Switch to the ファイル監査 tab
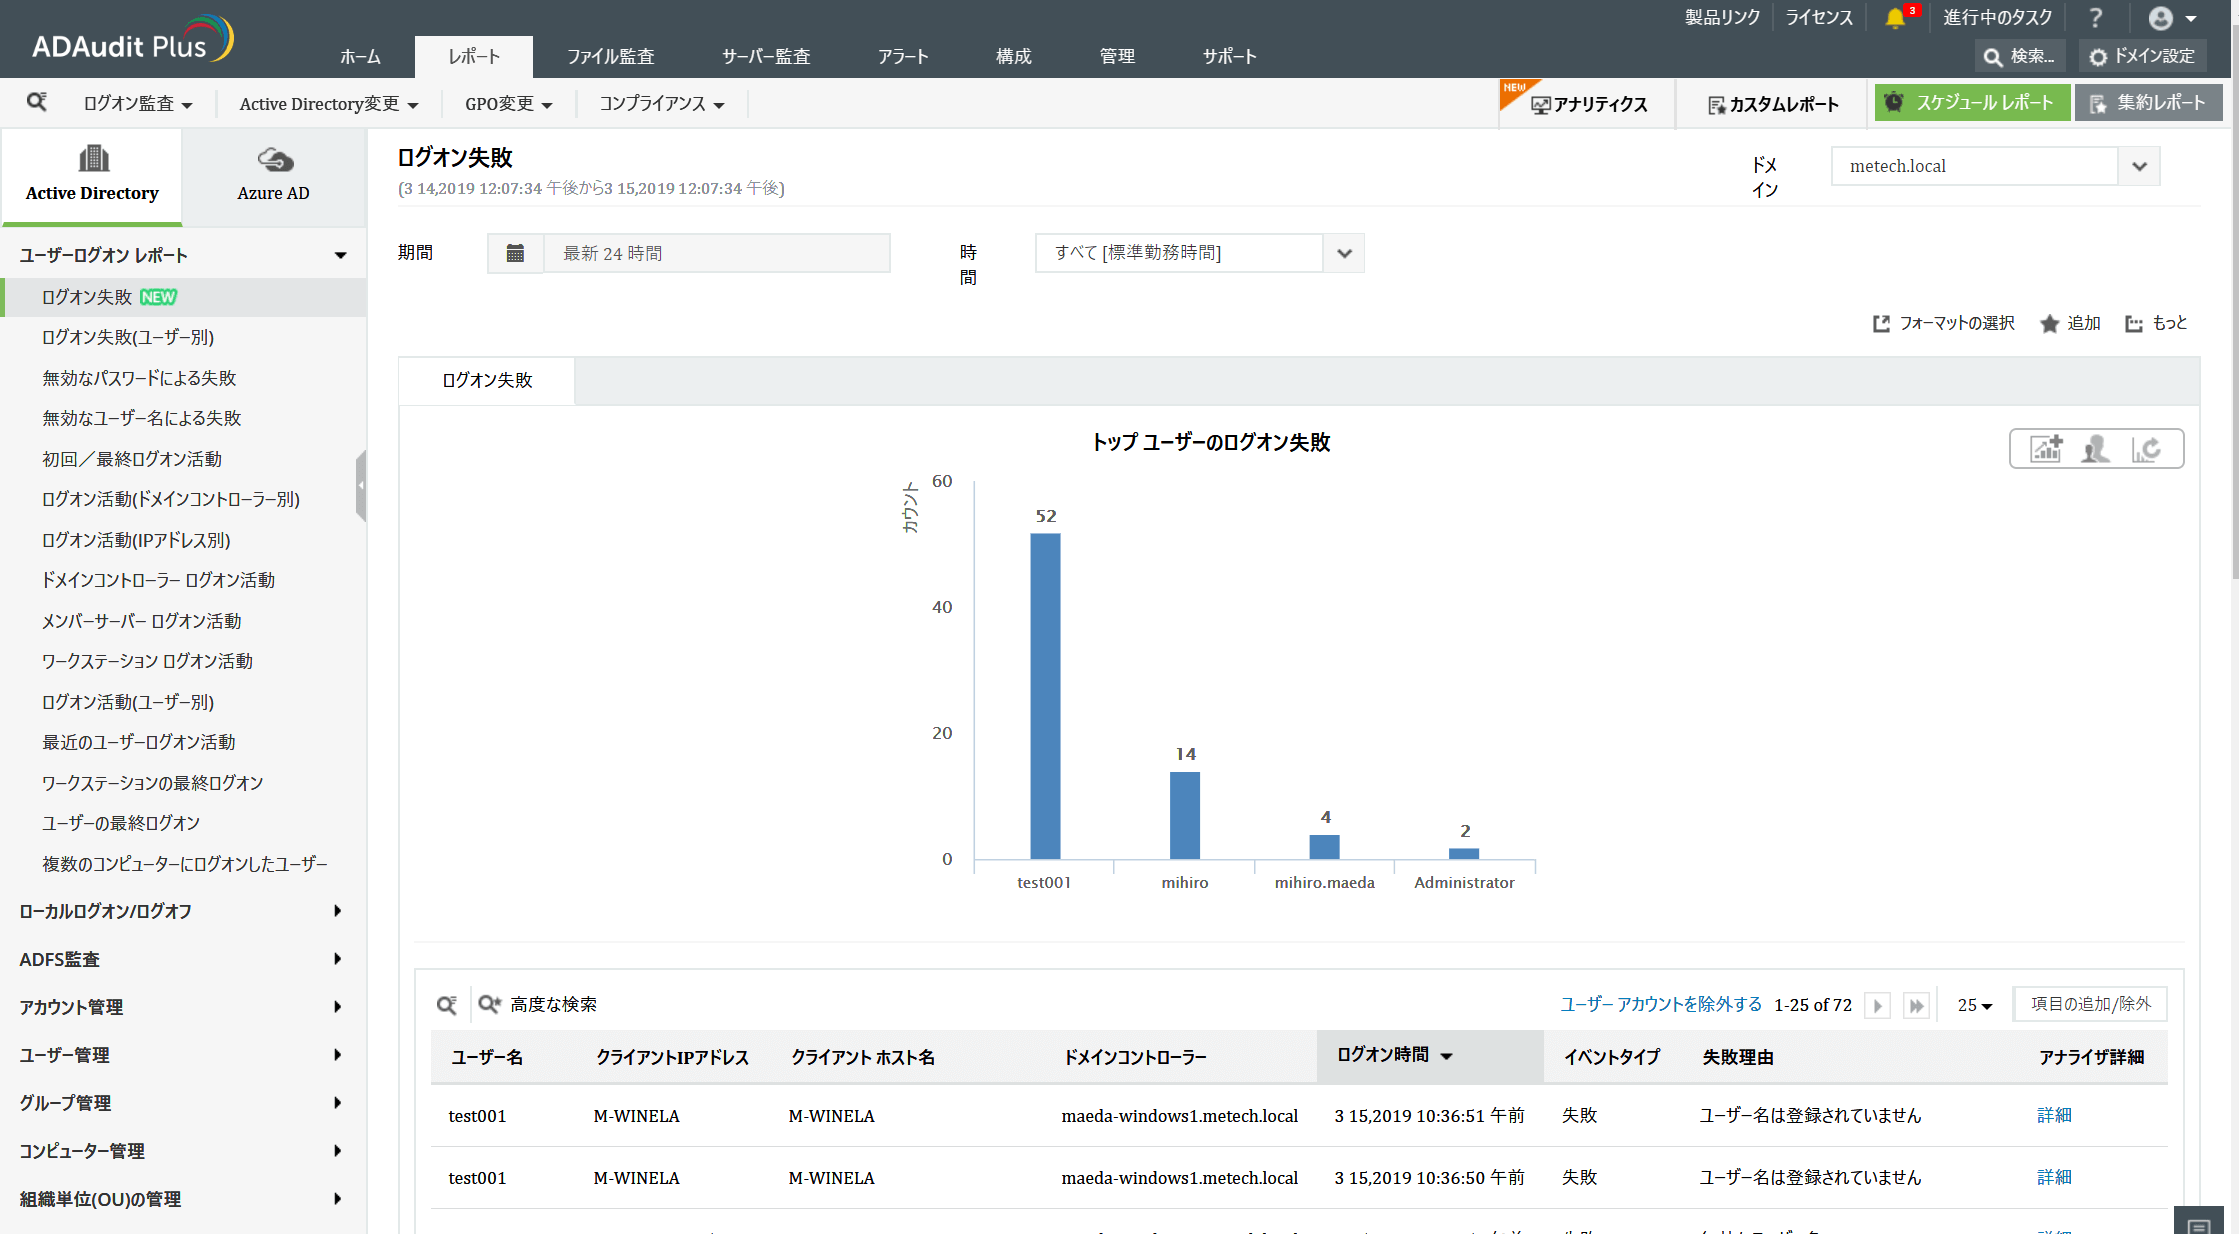Viewport: 2239px width, 1234px height. pos(610,57)
